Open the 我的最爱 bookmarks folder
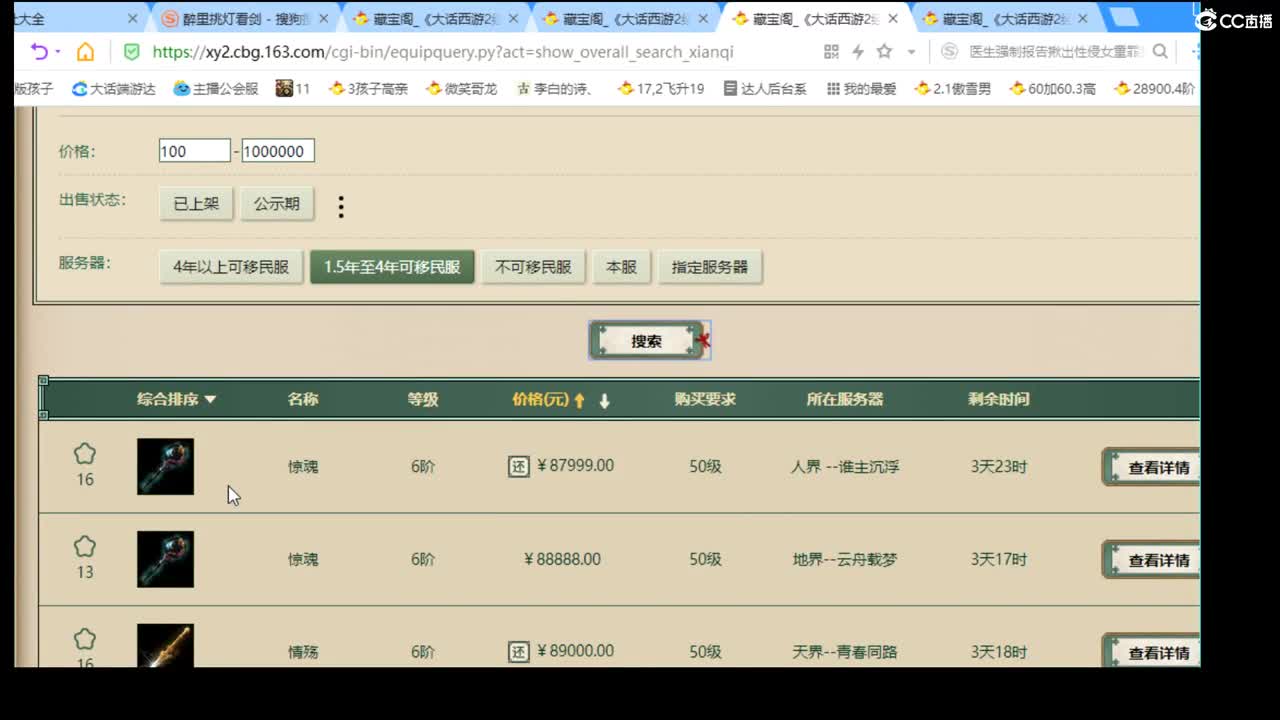 (x=861, y=89)
